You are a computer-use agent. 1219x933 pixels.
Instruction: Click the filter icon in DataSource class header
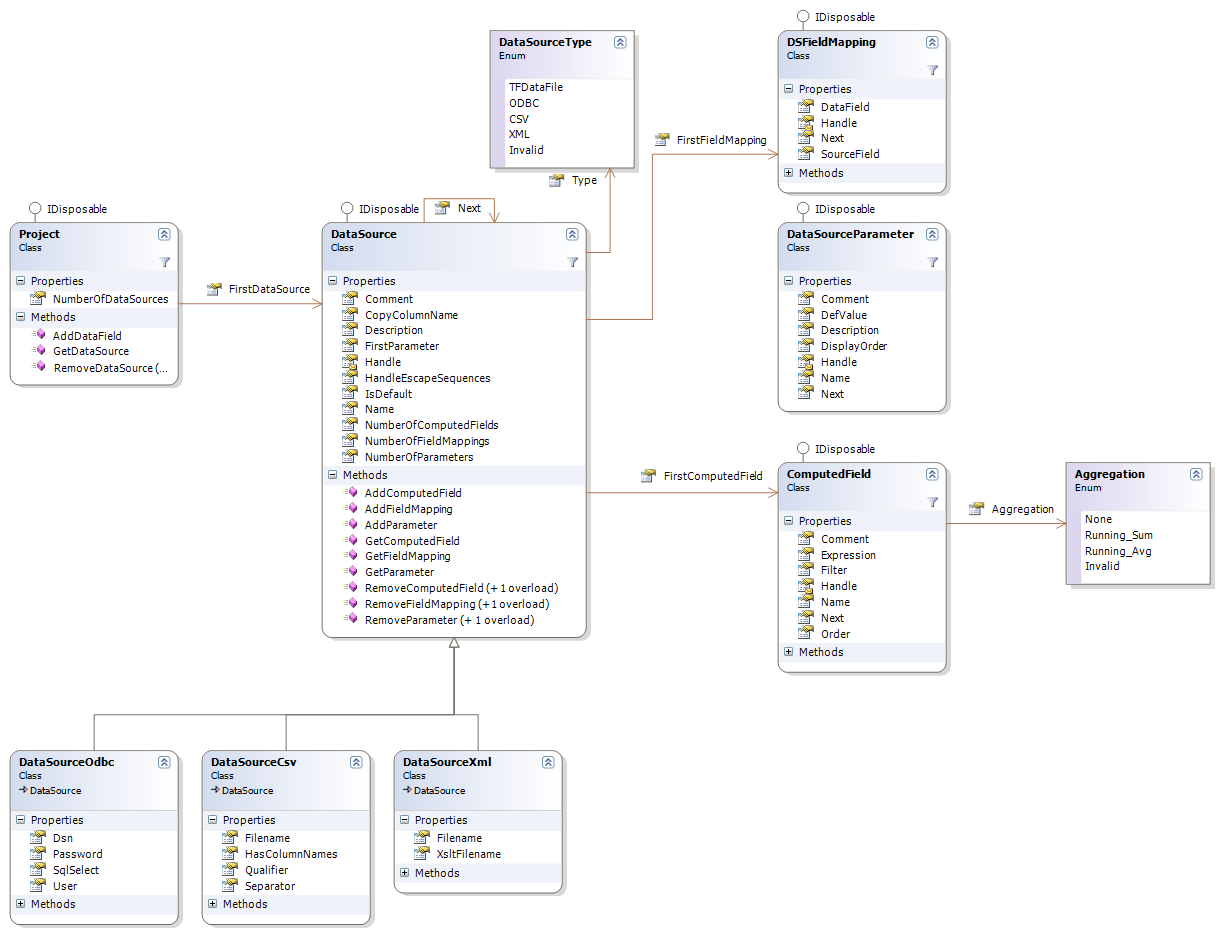pos(572,262)
